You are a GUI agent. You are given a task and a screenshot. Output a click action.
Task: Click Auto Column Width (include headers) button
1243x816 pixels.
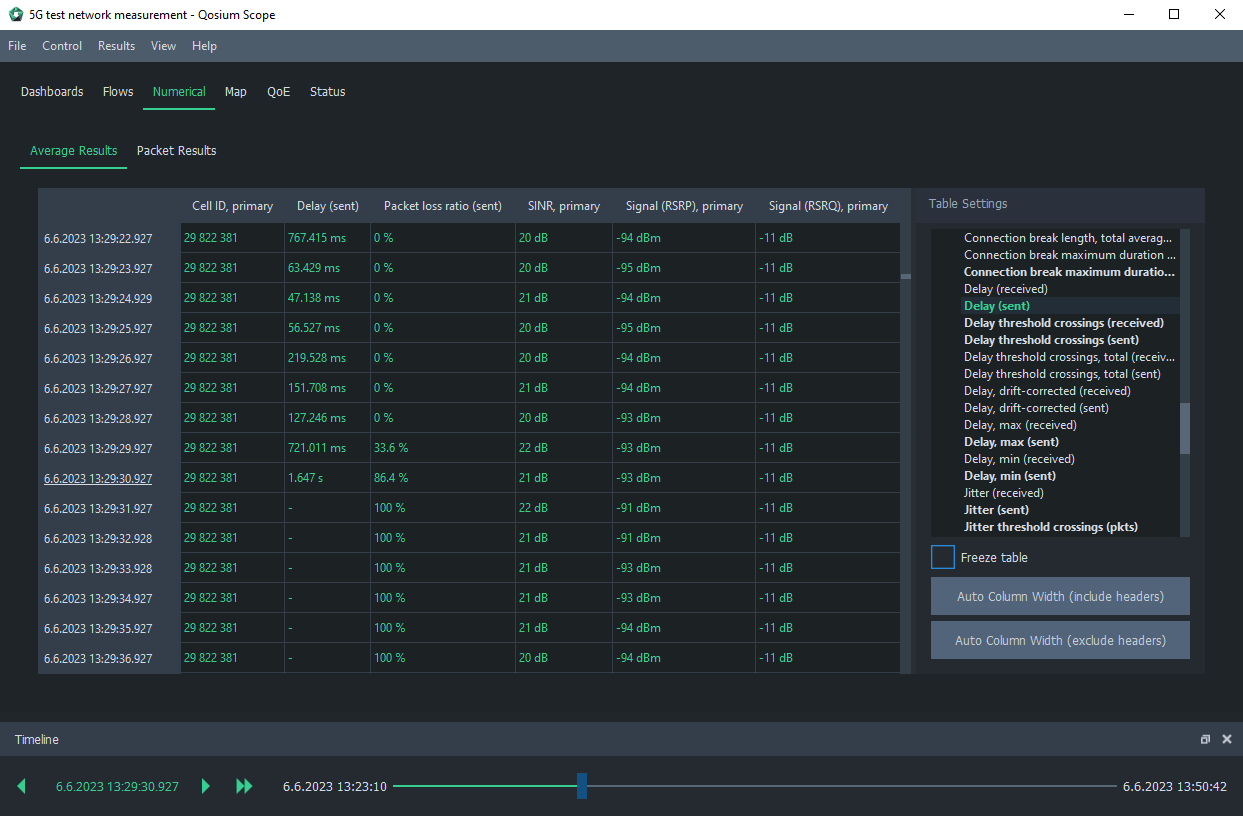[1060, 597]
